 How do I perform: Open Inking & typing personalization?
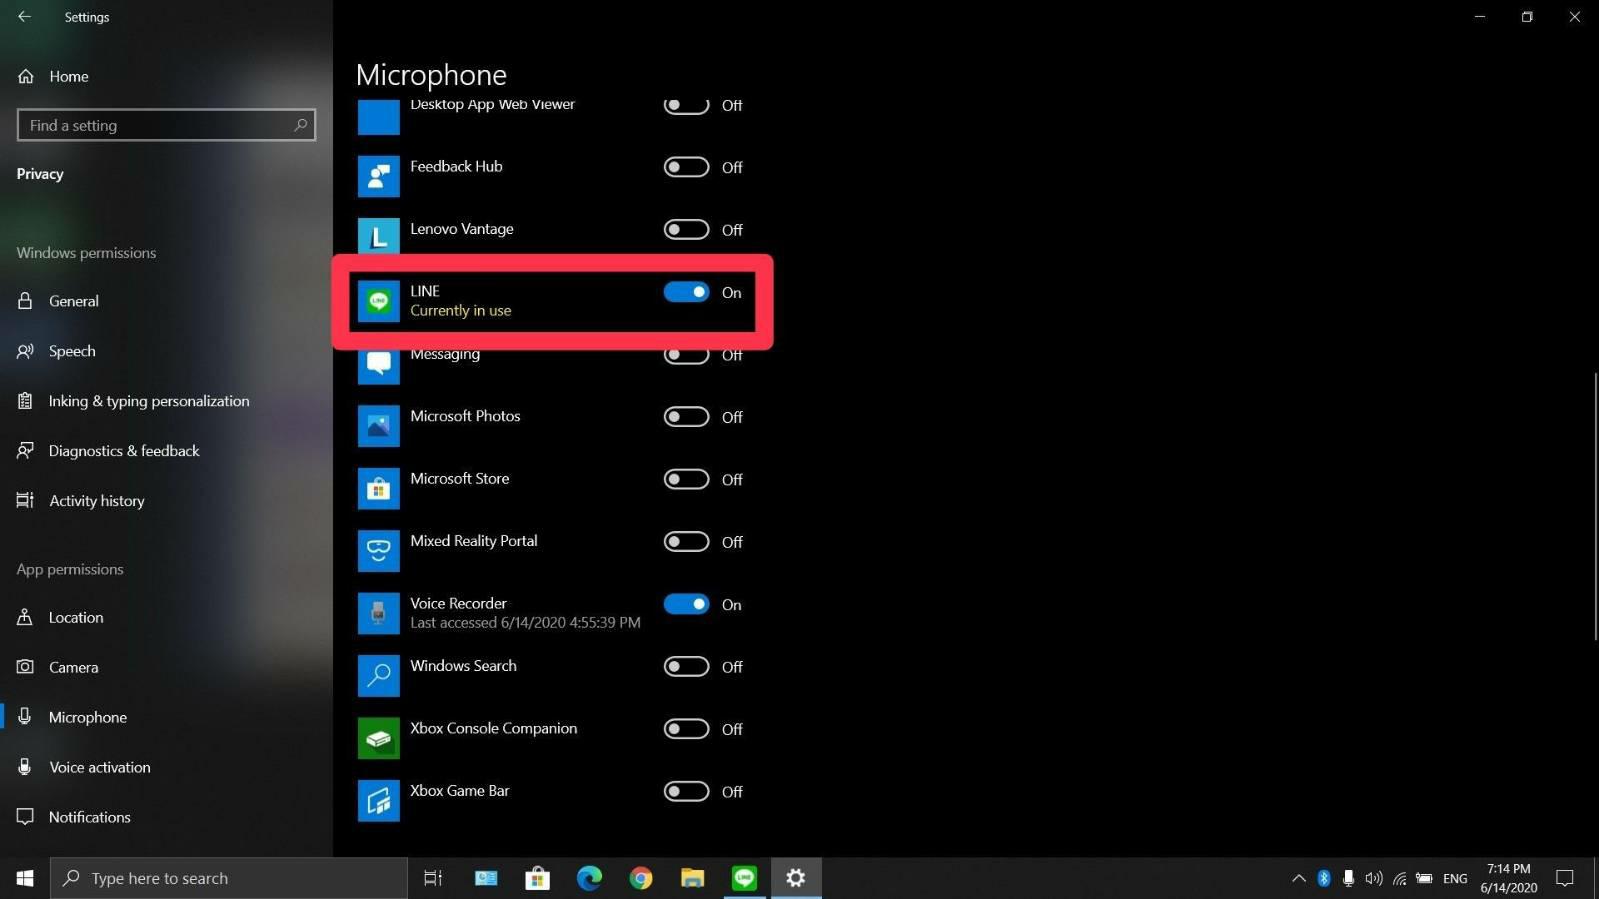(x=166, y=401)
